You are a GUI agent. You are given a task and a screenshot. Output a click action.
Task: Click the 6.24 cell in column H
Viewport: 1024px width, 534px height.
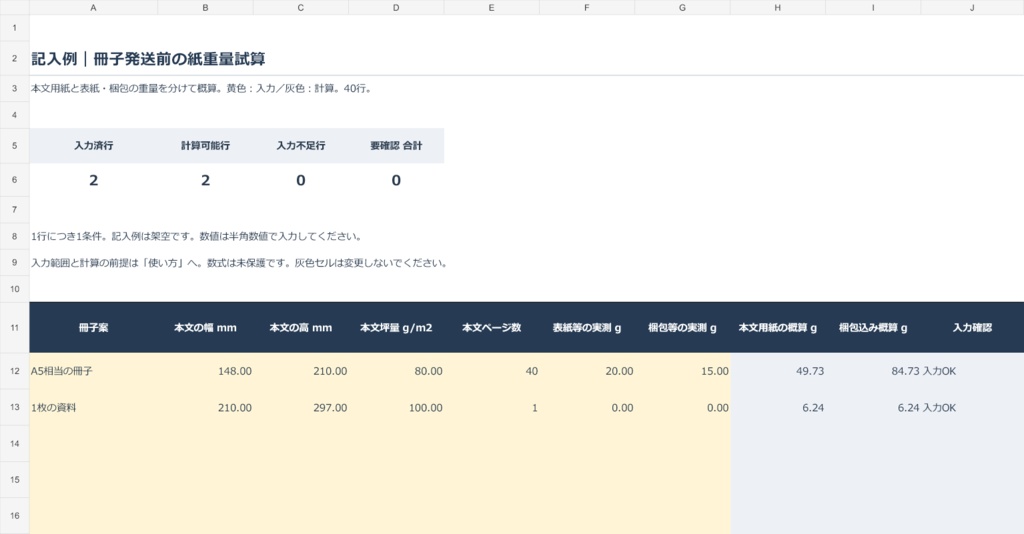pyautogui.click(x=777, y=407)
